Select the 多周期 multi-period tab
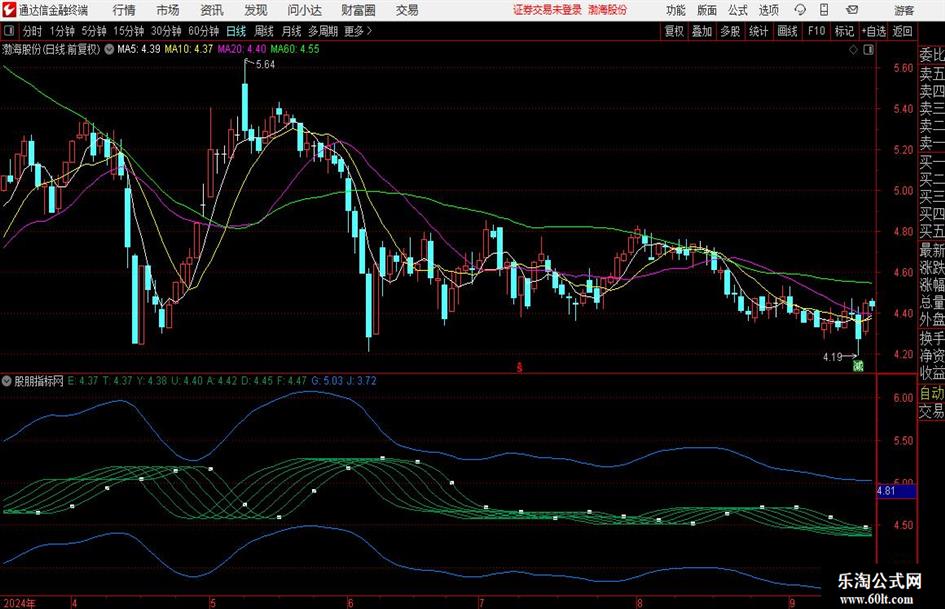 click(322, 31)
